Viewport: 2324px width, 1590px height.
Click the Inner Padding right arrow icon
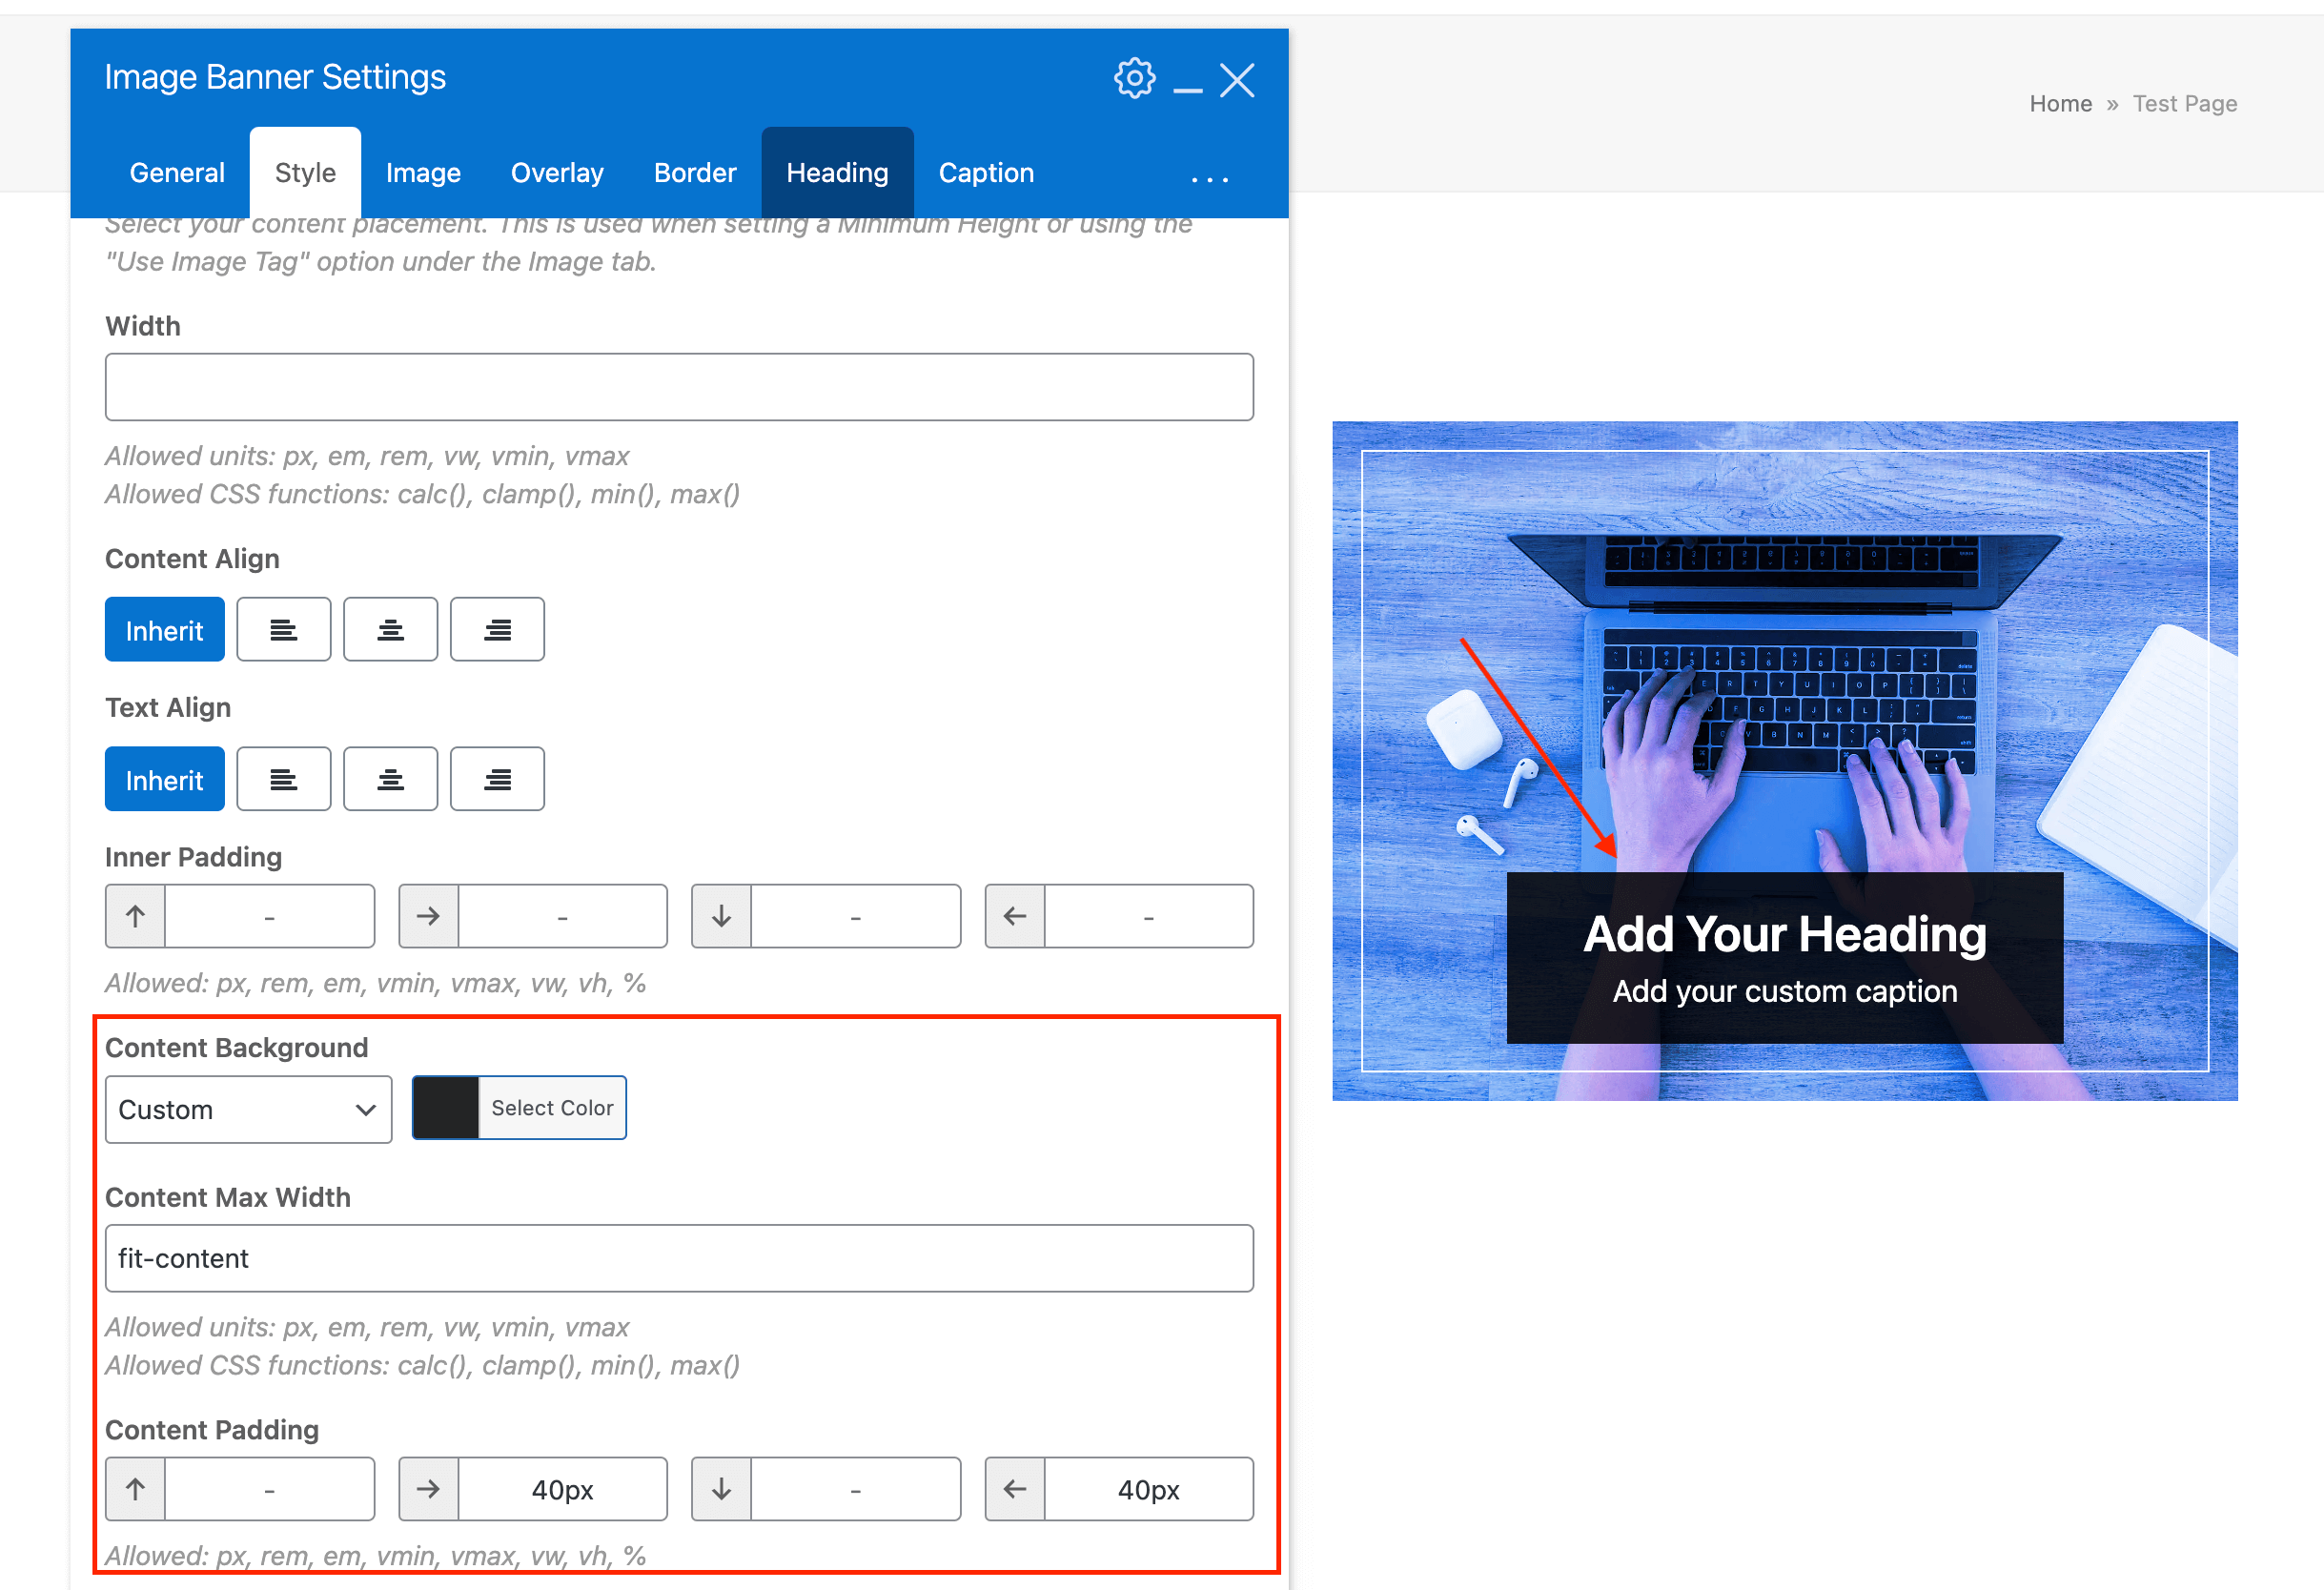tap(428, 916)
